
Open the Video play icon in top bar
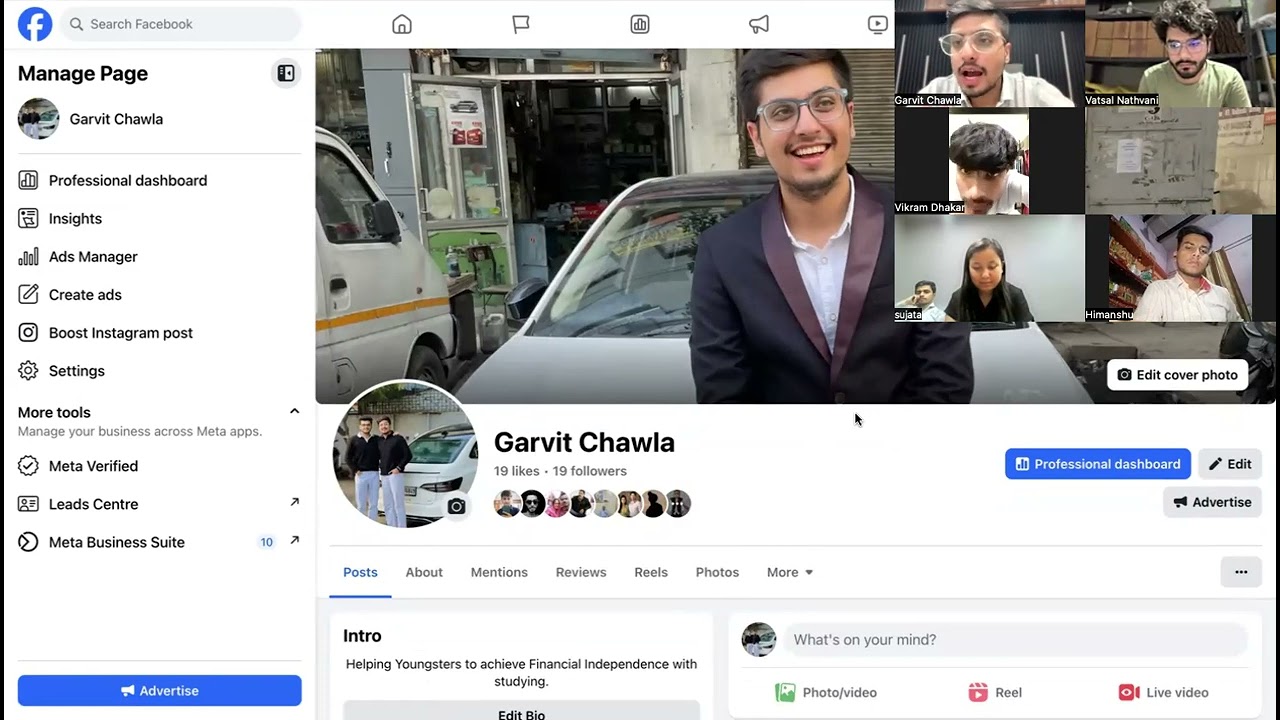tap(877, 24)
